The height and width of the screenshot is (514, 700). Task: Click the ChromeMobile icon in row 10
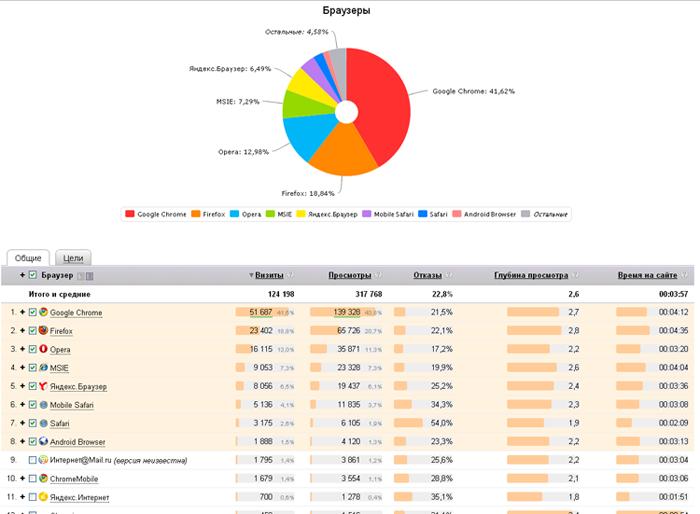[x=43, y=478]
